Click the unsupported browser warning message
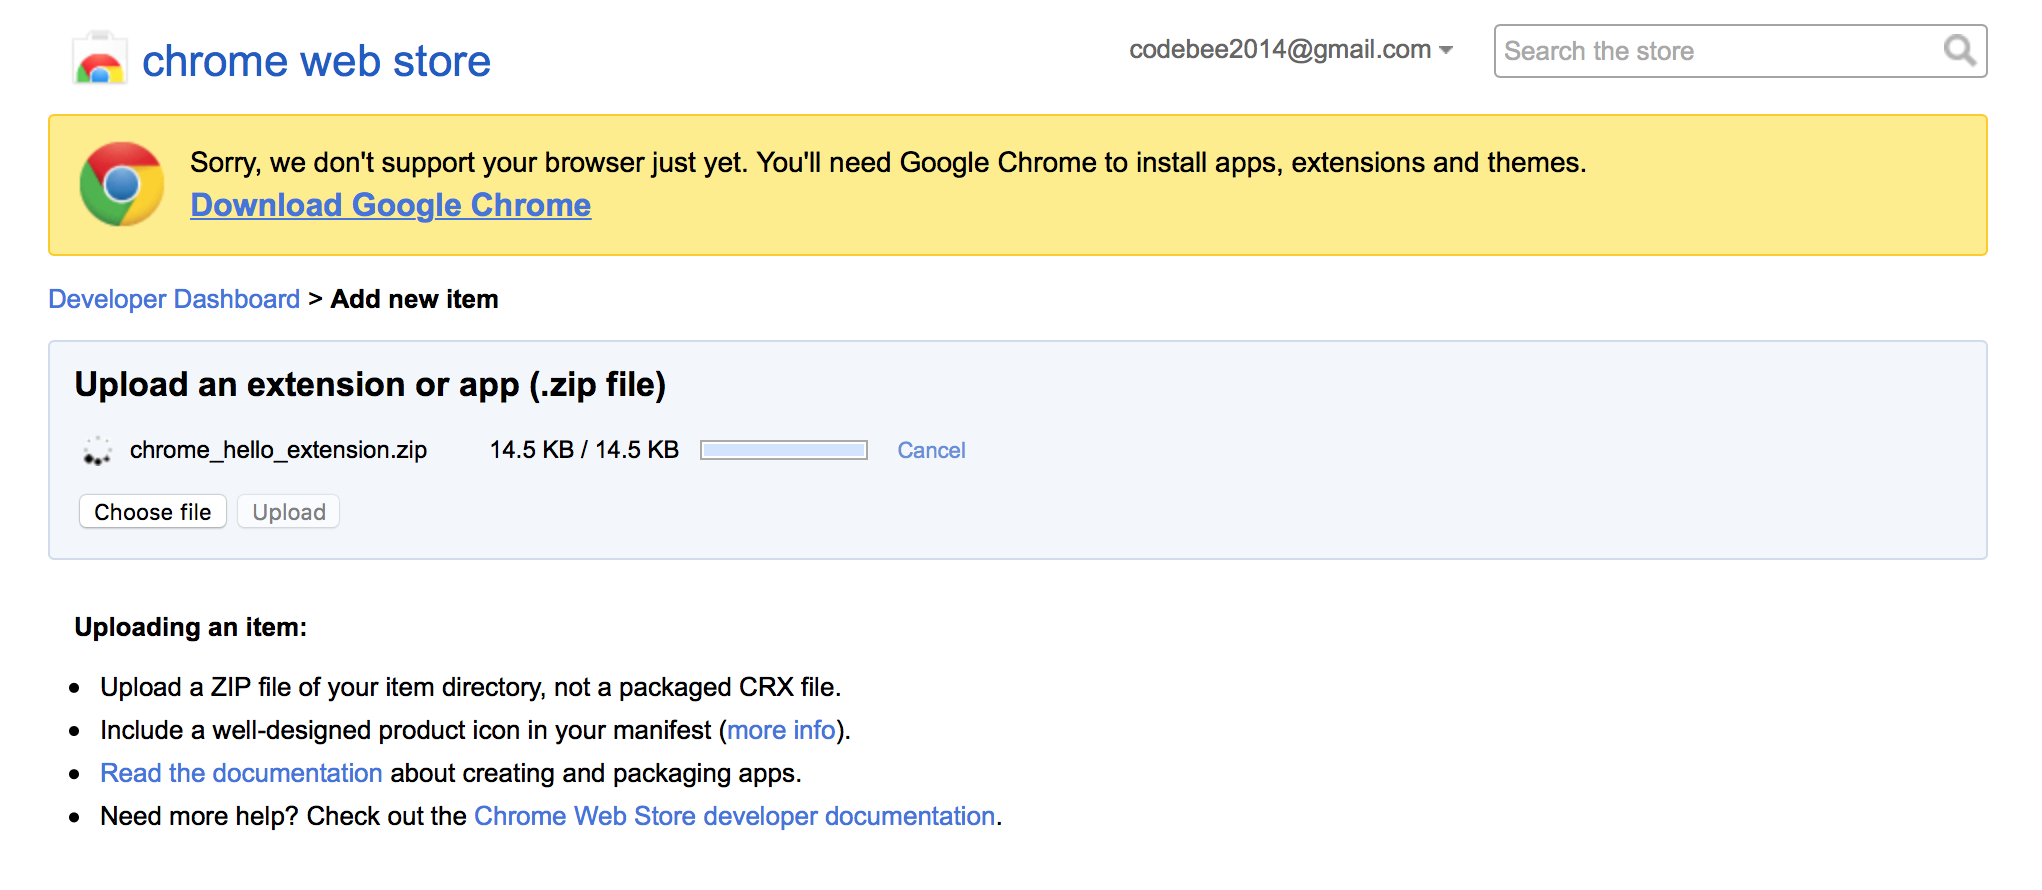 pos(888,162)
